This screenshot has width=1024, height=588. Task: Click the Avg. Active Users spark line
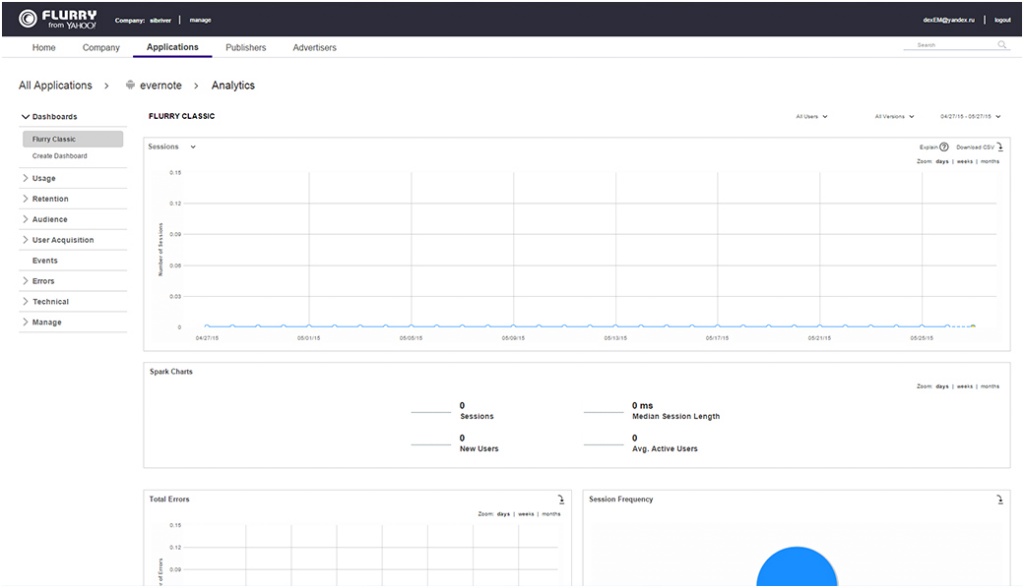pyautogui.click(x=603, y=444)
